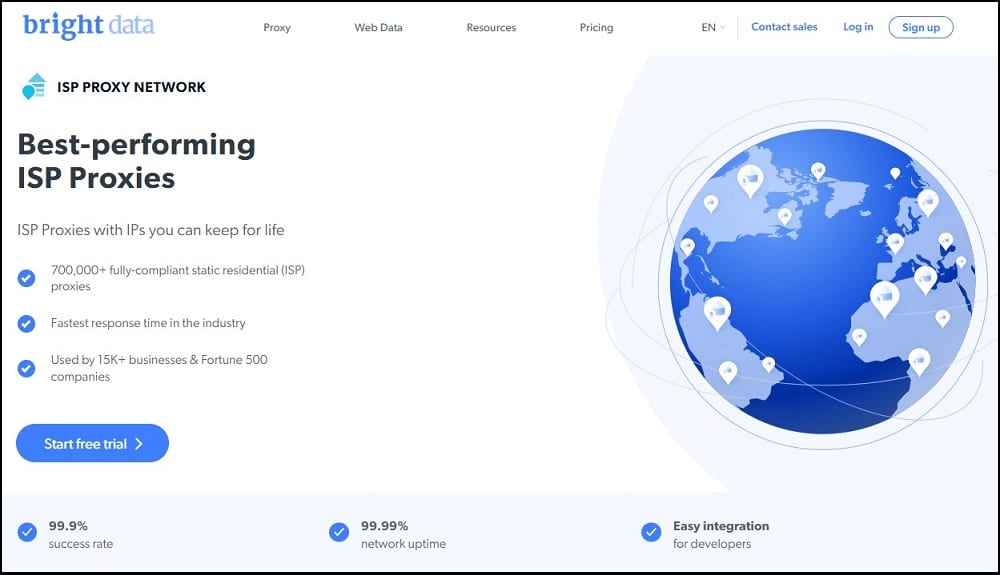This screenshot has width=1000, height=575.
Task: Click the globe illustration
Action: click(823, 280)
